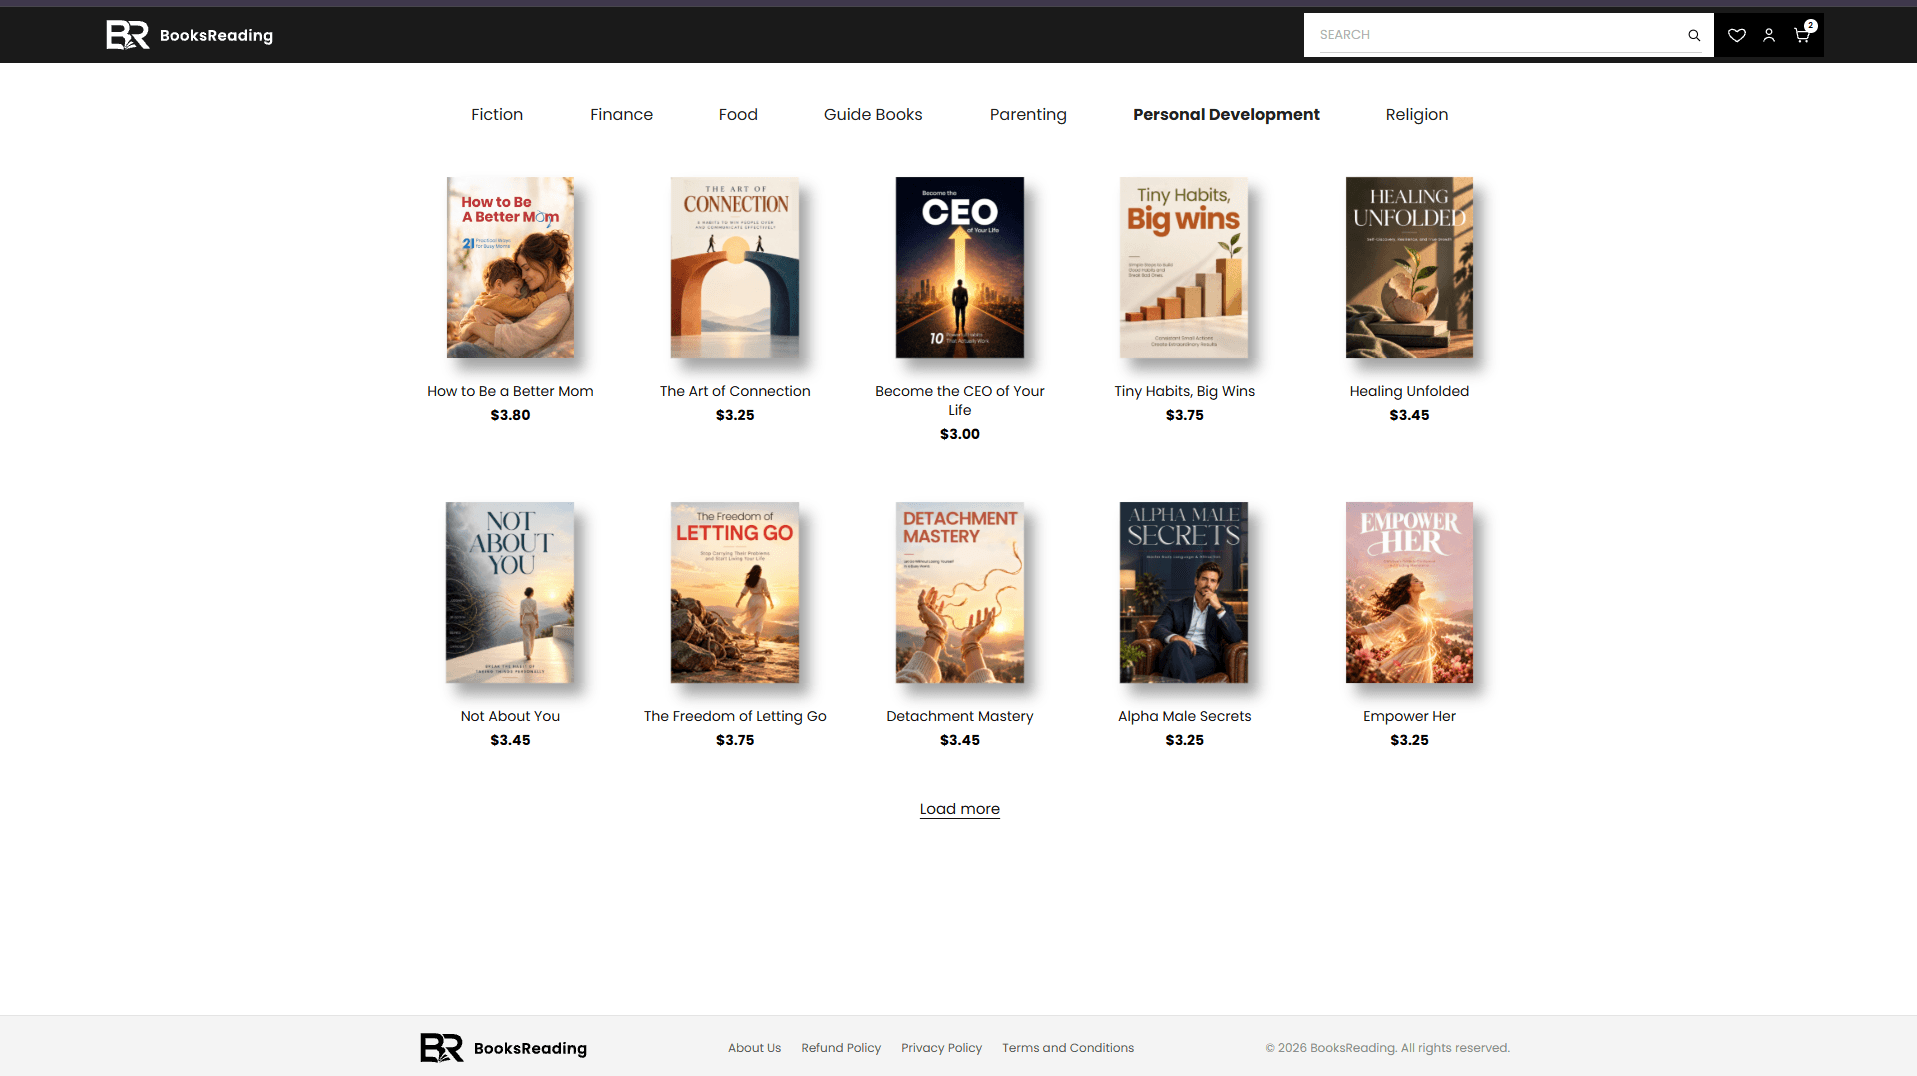Screen dimensions: 1917x1076
Task: Open the Detachment Mastery cover
Action: [960, 592]
